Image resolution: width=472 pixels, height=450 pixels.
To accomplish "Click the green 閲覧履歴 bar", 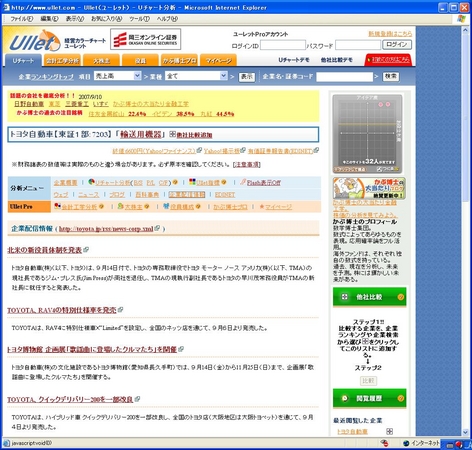I will pos(369,398).
